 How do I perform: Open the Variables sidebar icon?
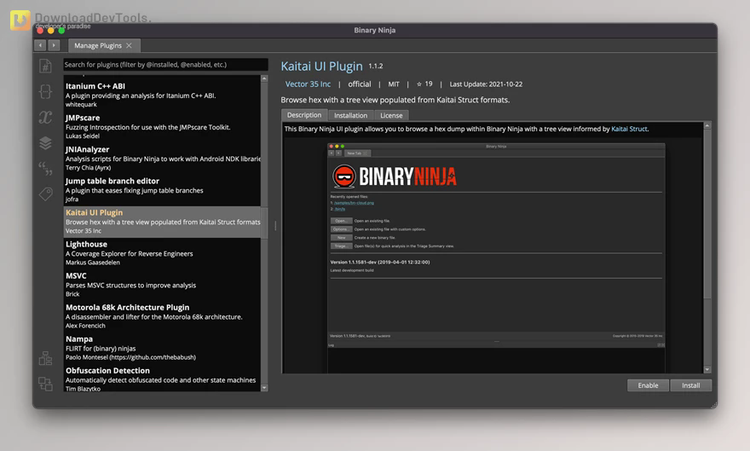pos(45,117)
